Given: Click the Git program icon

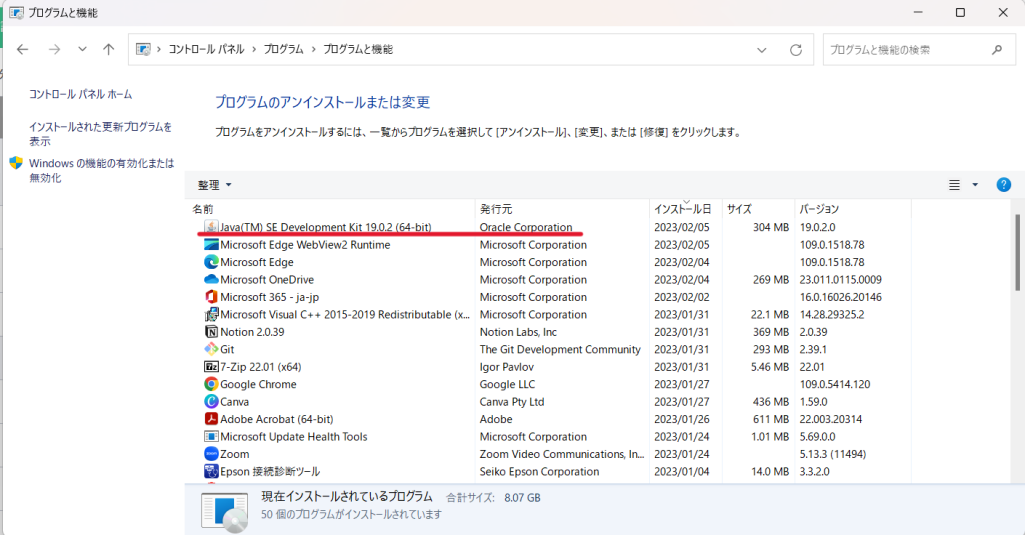Looking at the screenshot, I should [211, 349].
